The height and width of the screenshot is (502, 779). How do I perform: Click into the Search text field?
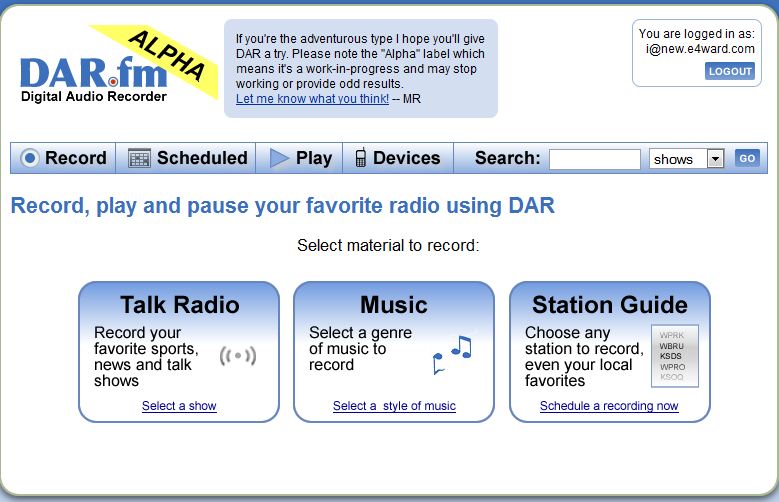595,159
